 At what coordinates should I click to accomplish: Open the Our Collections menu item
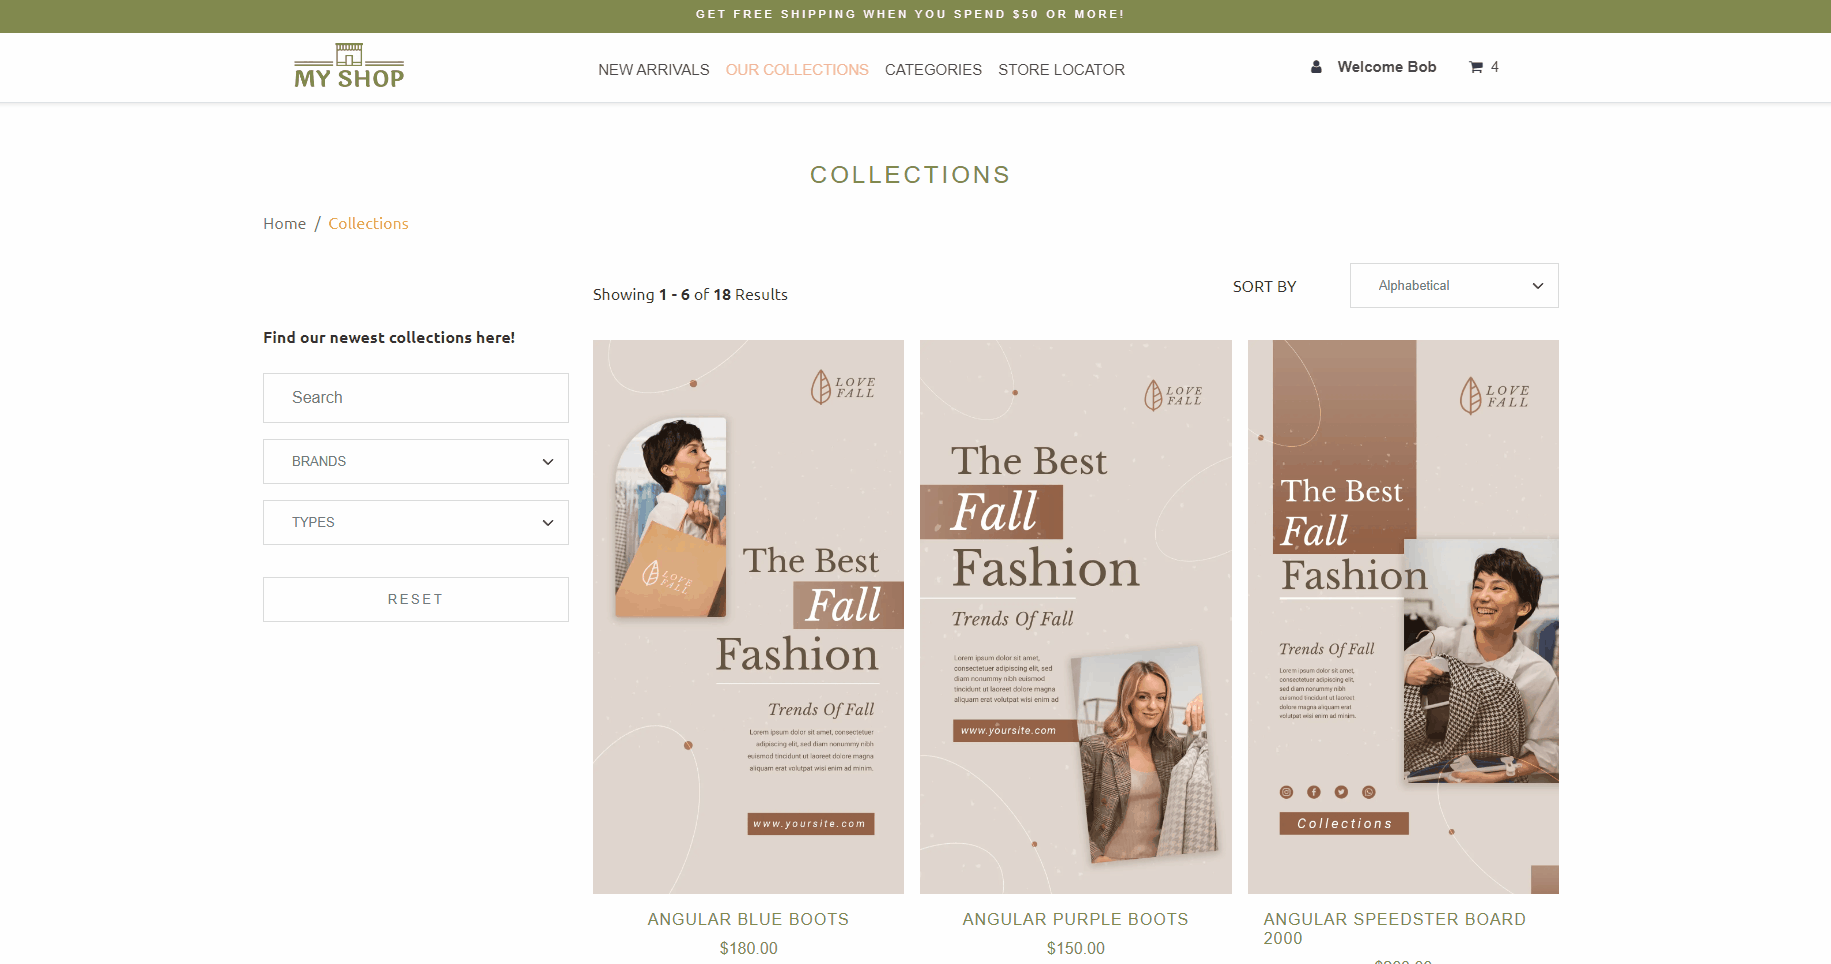pyautogui.click(x=797, y=70)
